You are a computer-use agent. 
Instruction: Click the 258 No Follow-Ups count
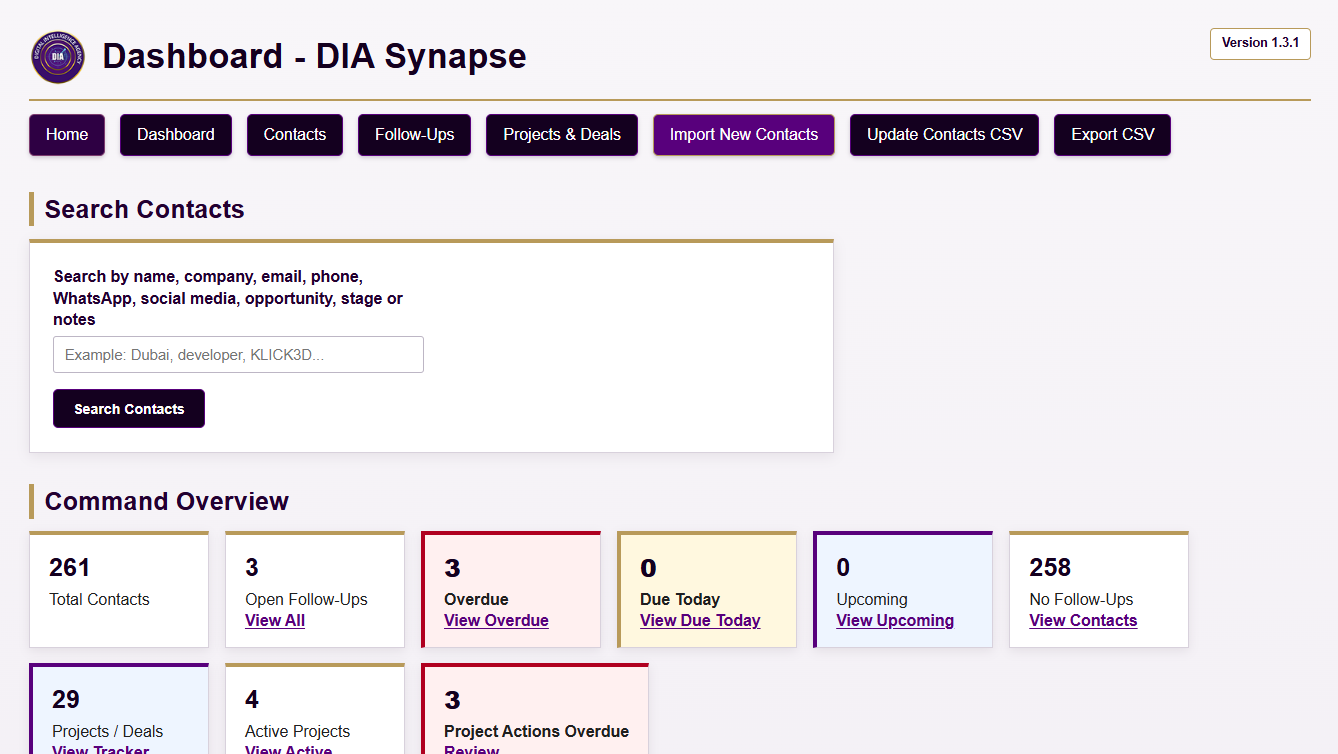1050,568
